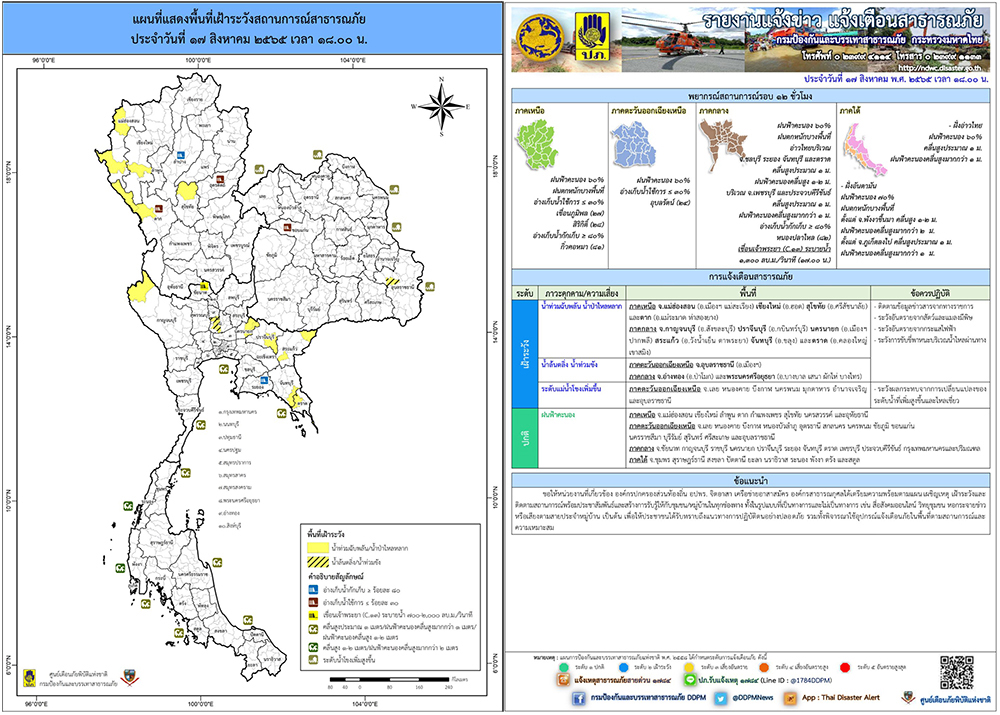Click the warning center emblem beside the QR footer text
1000x715 pixels.
click(908, 698)
